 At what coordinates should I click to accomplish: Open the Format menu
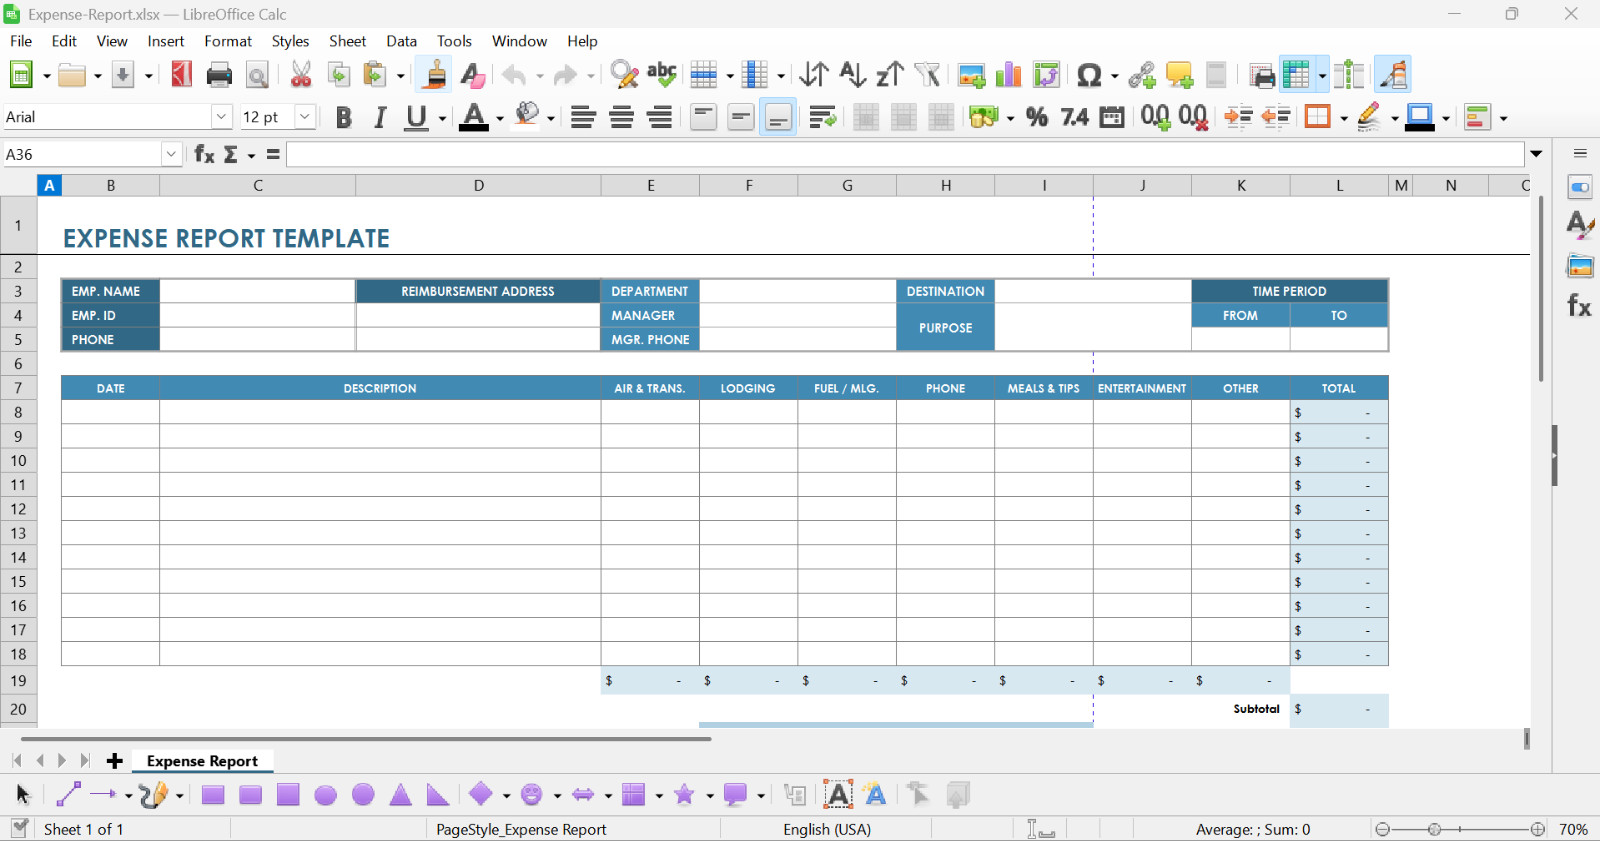point(228,41)
